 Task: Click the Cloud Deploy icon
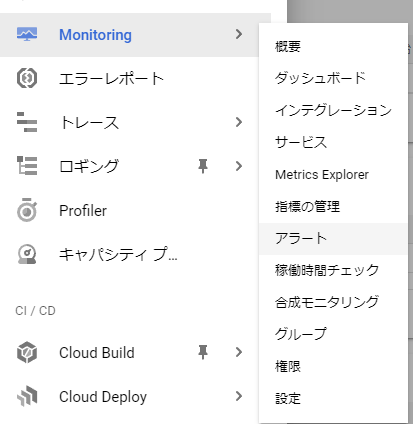click(x=27, y=396)
